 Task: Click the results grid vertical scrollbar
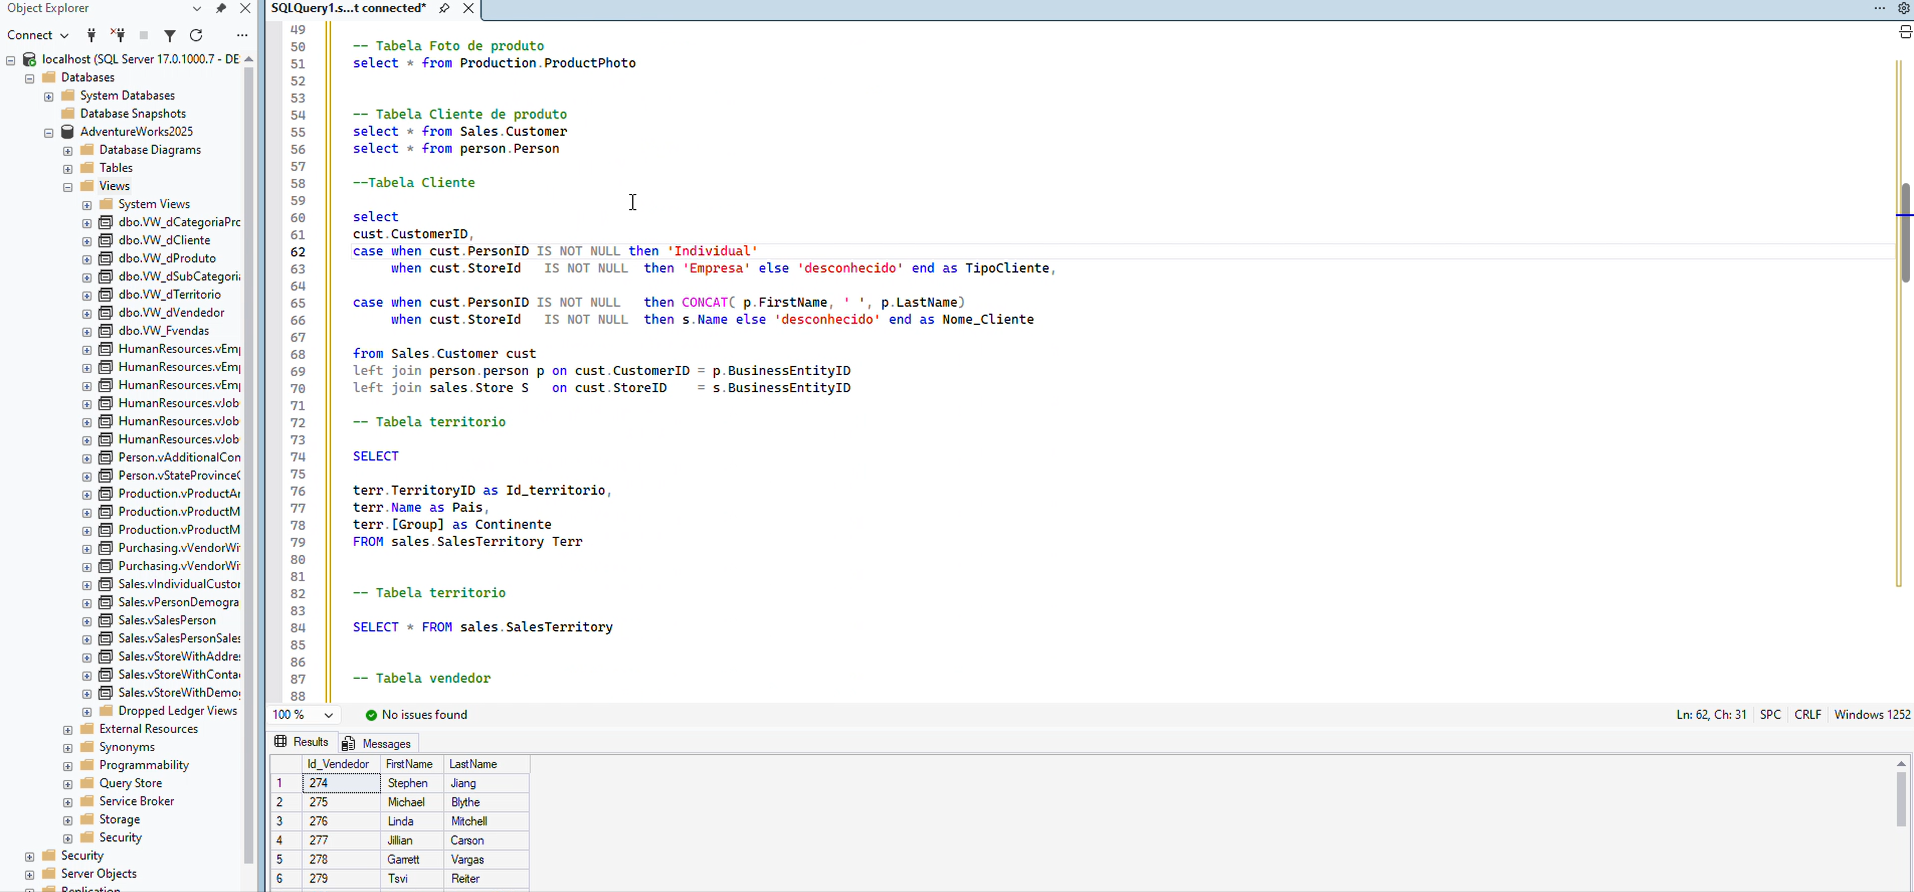click(x=1901, y=800)
